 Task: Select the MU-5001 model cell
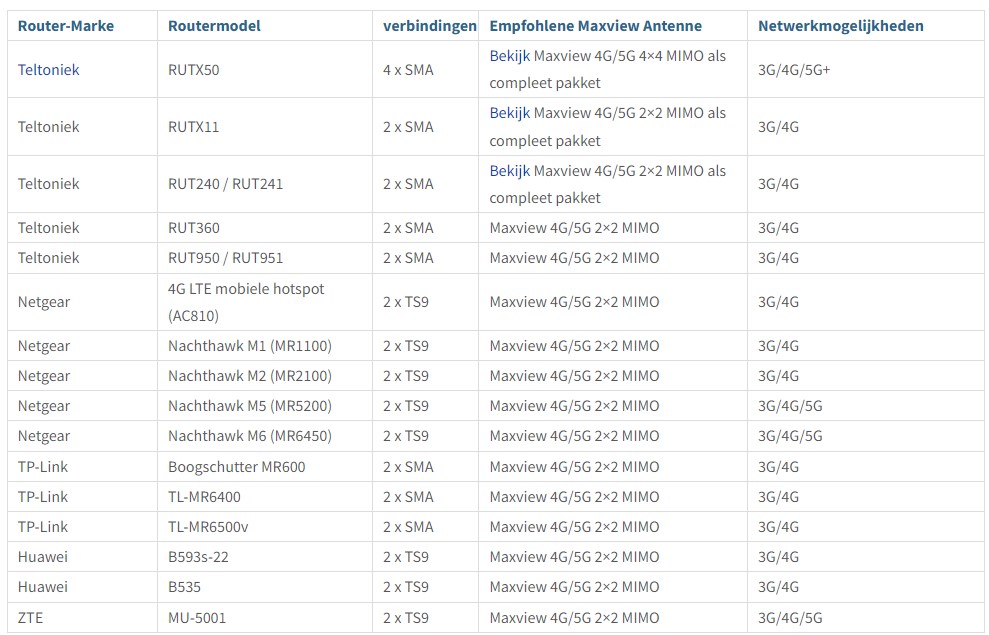pyautogui.click(x=197, y=618)
